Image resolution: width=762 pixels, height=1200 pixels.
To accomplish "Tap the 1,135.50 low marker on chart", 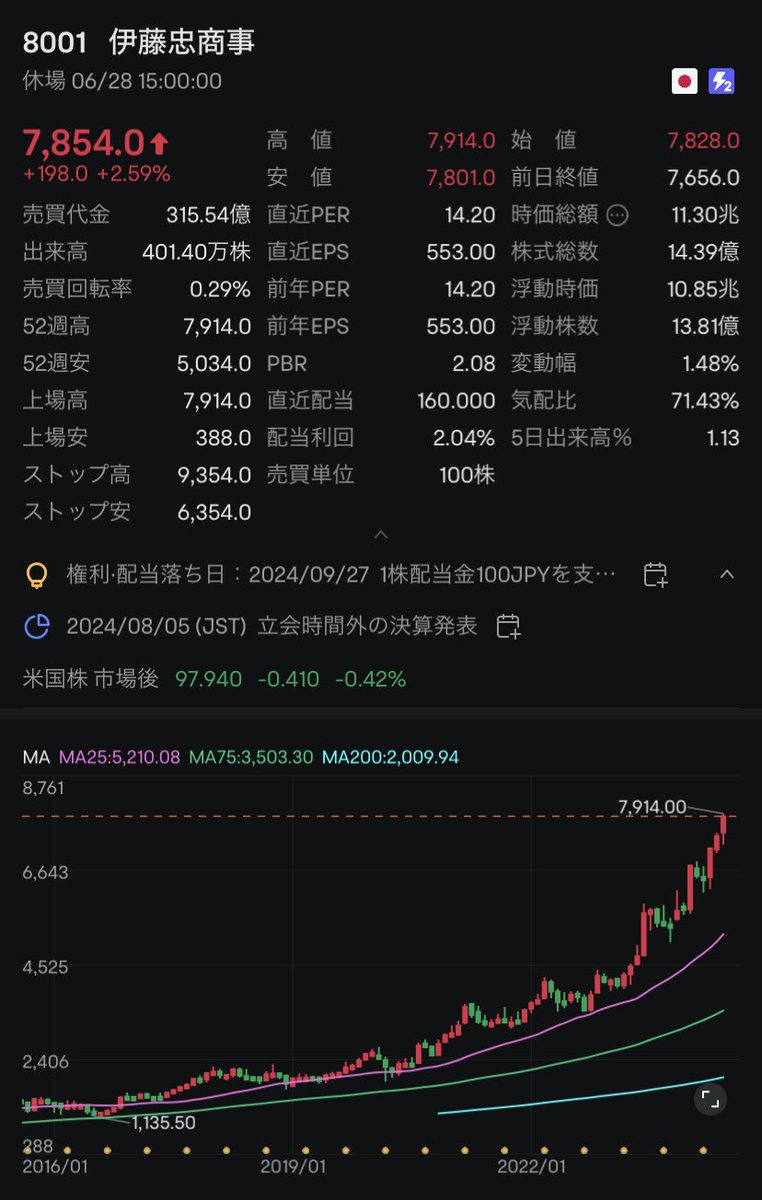I will (163, 1122).
